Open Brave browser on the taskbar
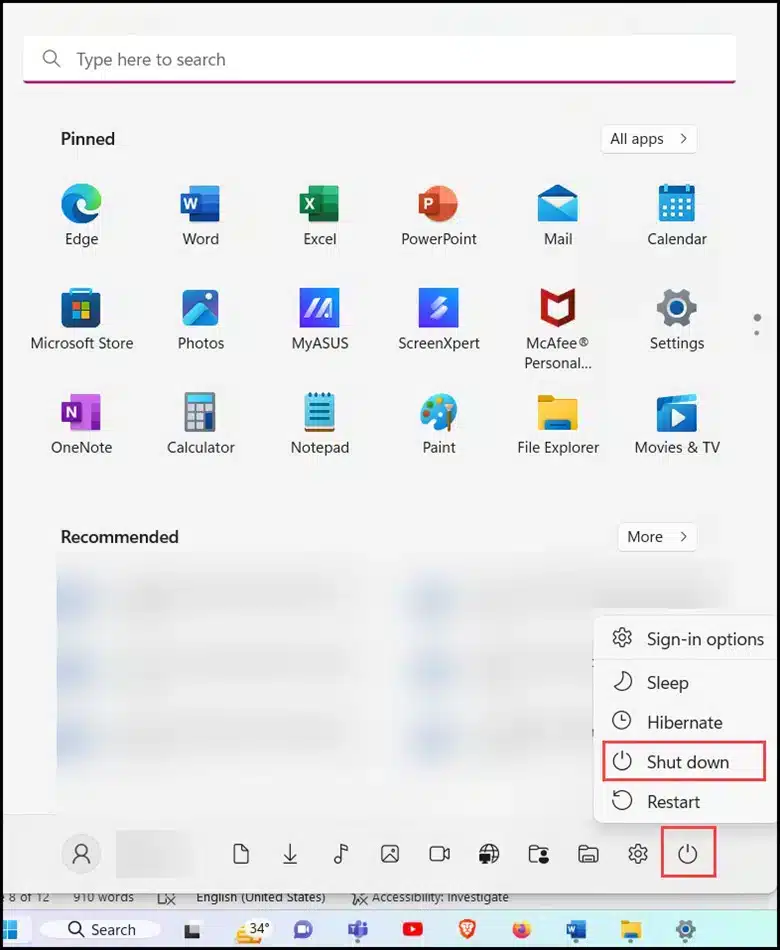The image size is (780, 950). 467,929
